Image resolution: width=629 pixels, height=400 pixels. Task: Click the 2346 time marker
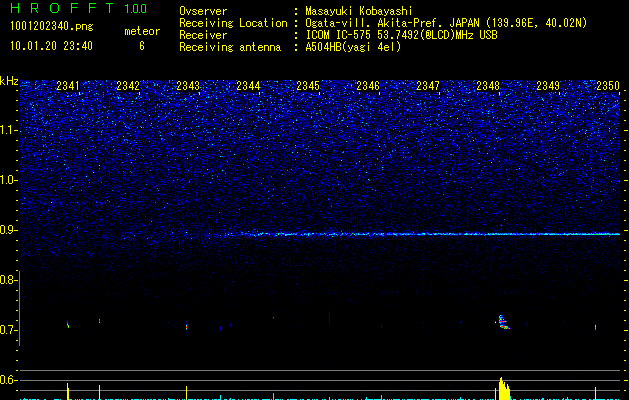click(x=368, y=86)
